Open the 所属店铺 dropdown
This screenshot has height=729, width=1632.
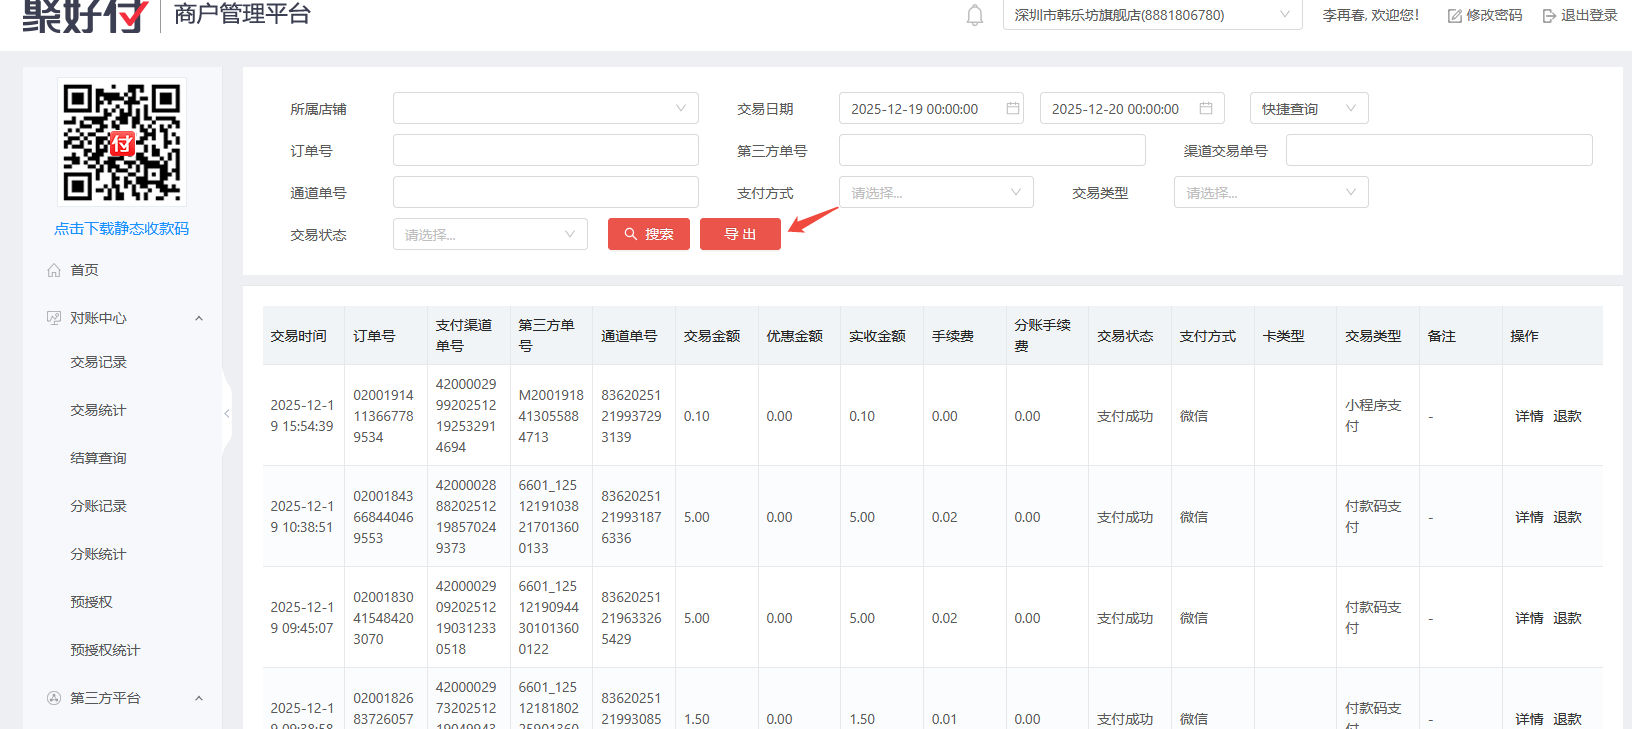tap(545, 108)
